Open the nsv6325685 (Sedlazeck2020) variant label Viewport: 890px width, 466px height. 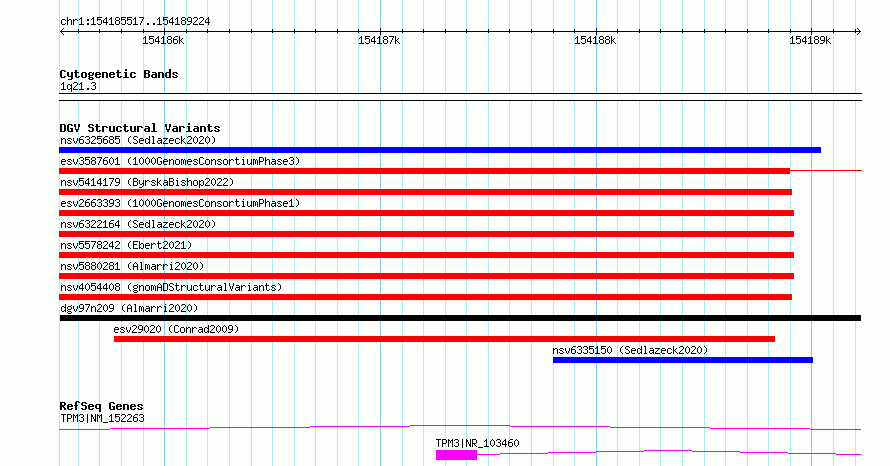coord(138,140)
